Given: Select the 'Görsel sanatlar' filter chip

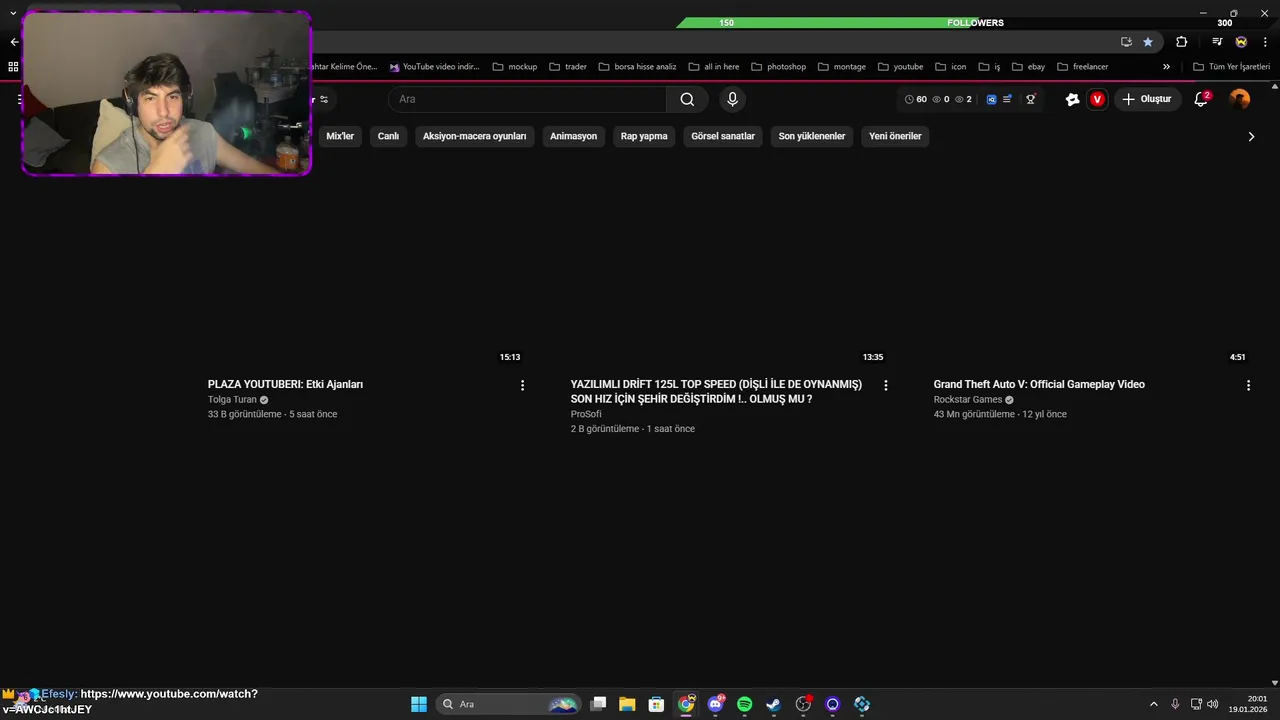Looking at the screenshot, I should click(x=723, y=136).
